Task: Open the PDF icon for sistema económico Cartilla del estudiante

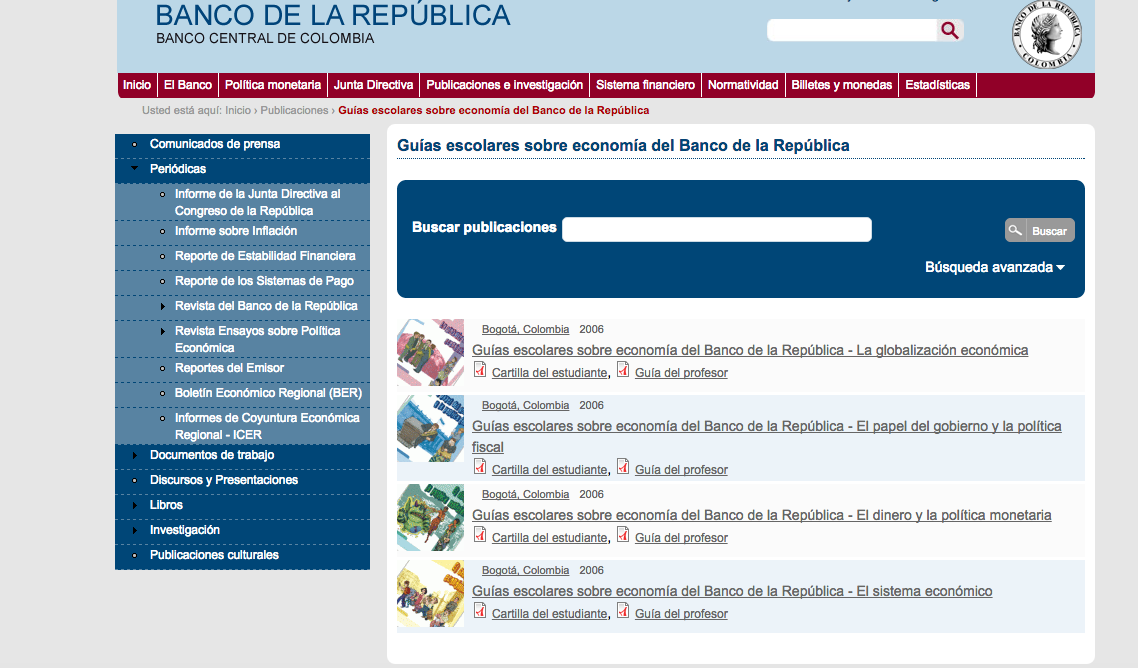Action: [x=479, y=610]
